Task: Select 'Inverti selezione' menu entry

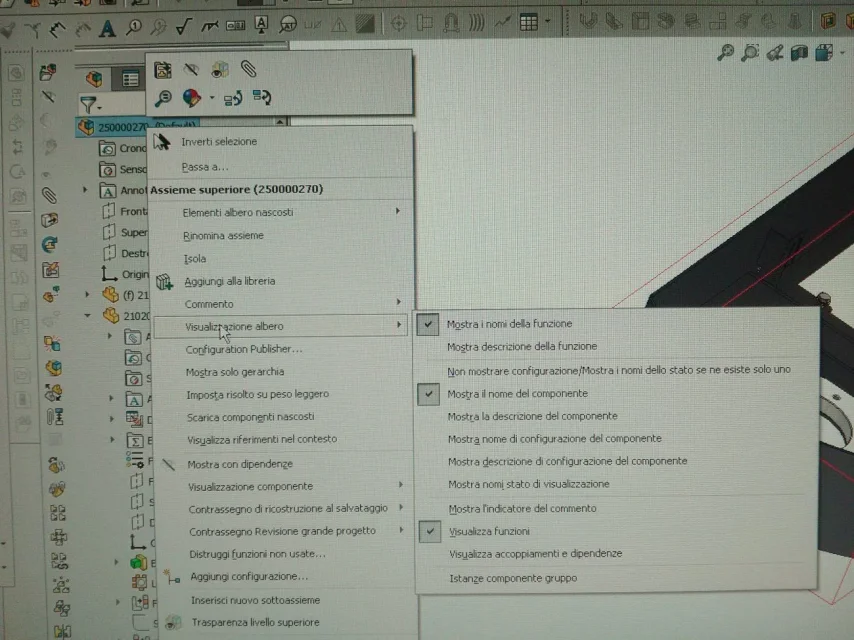Action: (x=219, y=142)
